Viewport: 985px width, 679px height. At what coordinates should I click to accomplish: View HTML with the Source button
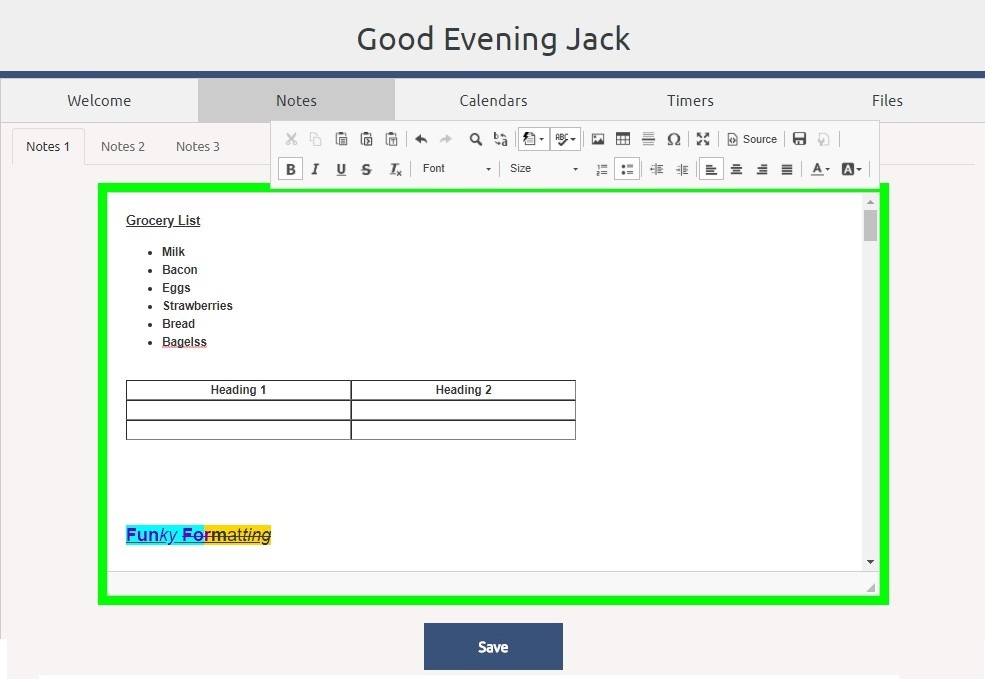[x=752, y=140]
